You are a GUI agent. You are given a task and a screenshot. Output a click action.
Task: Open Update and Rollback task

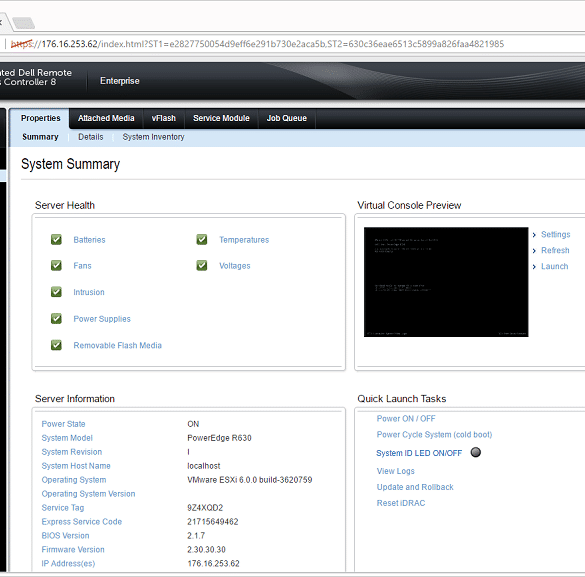(x=415, y=487)
